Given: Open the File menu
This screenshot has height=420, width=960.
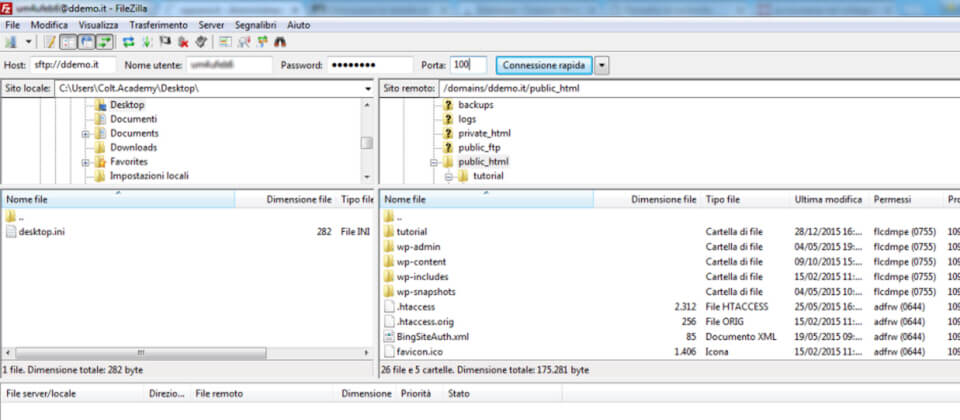Looking at the screenshot, I should coord(12,25).
